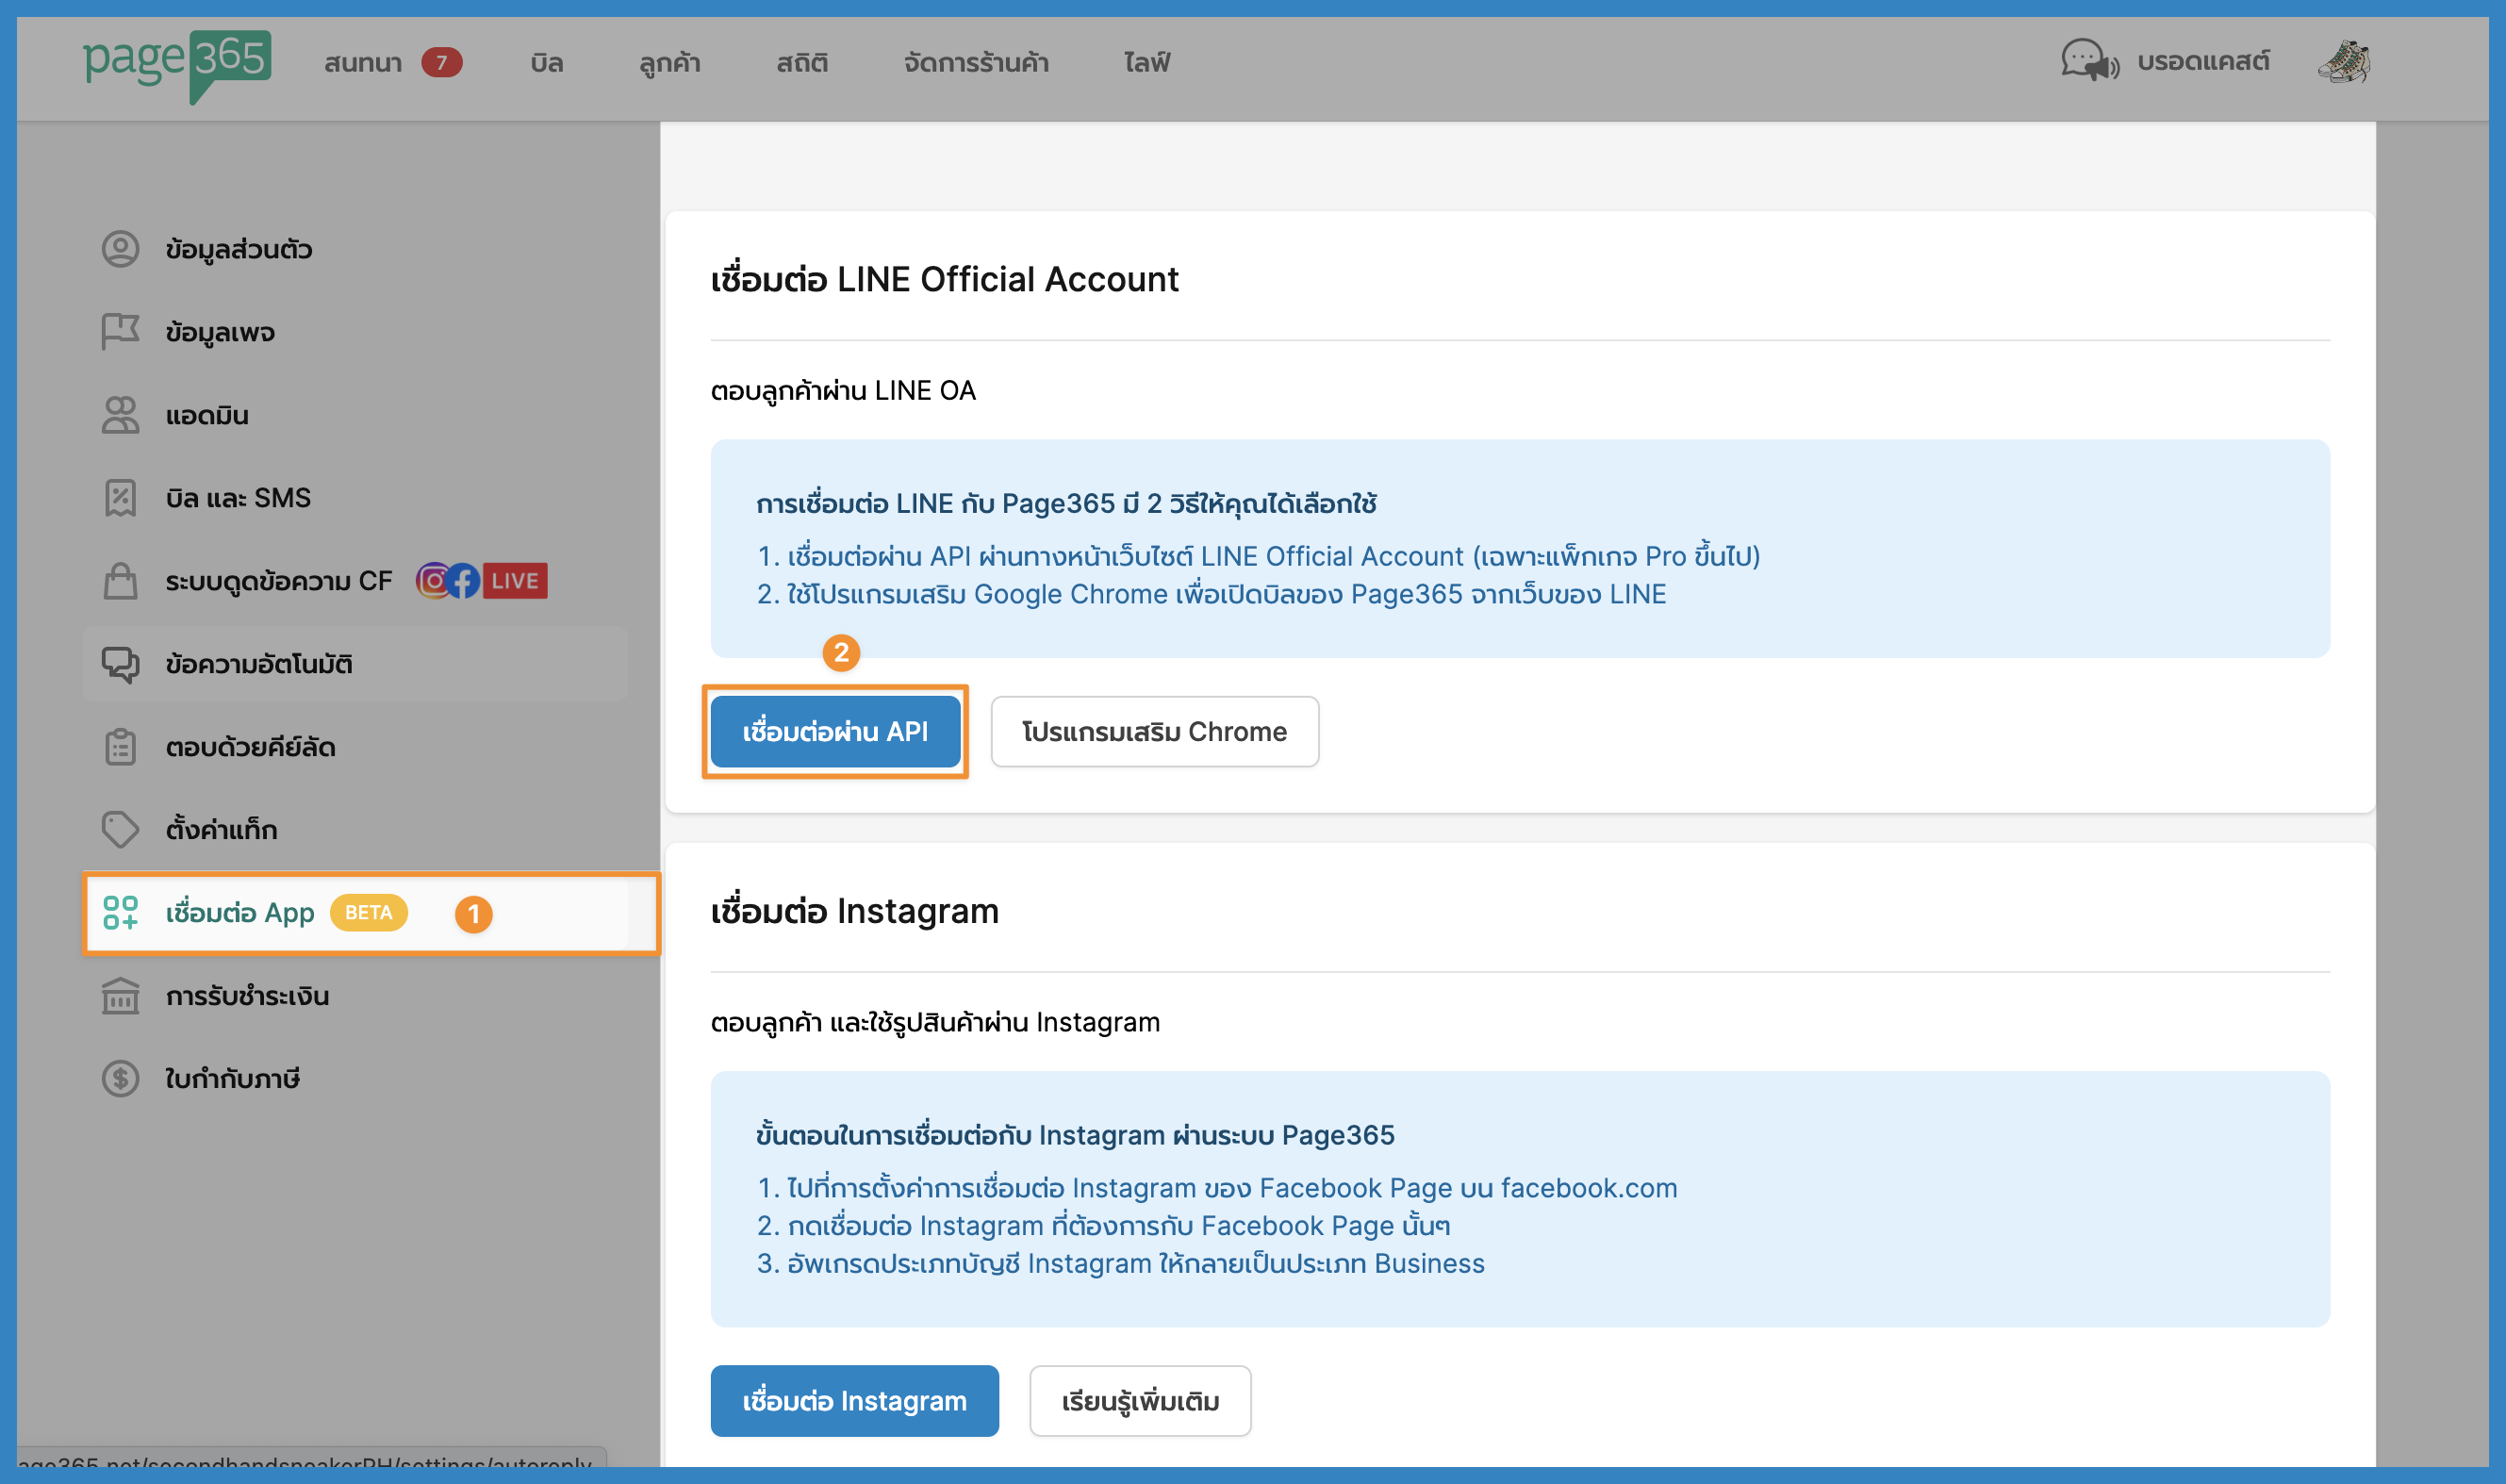The image size is (2506, 1484).
Task: Open the สถิติ top menu
Action: pos(802,63)
